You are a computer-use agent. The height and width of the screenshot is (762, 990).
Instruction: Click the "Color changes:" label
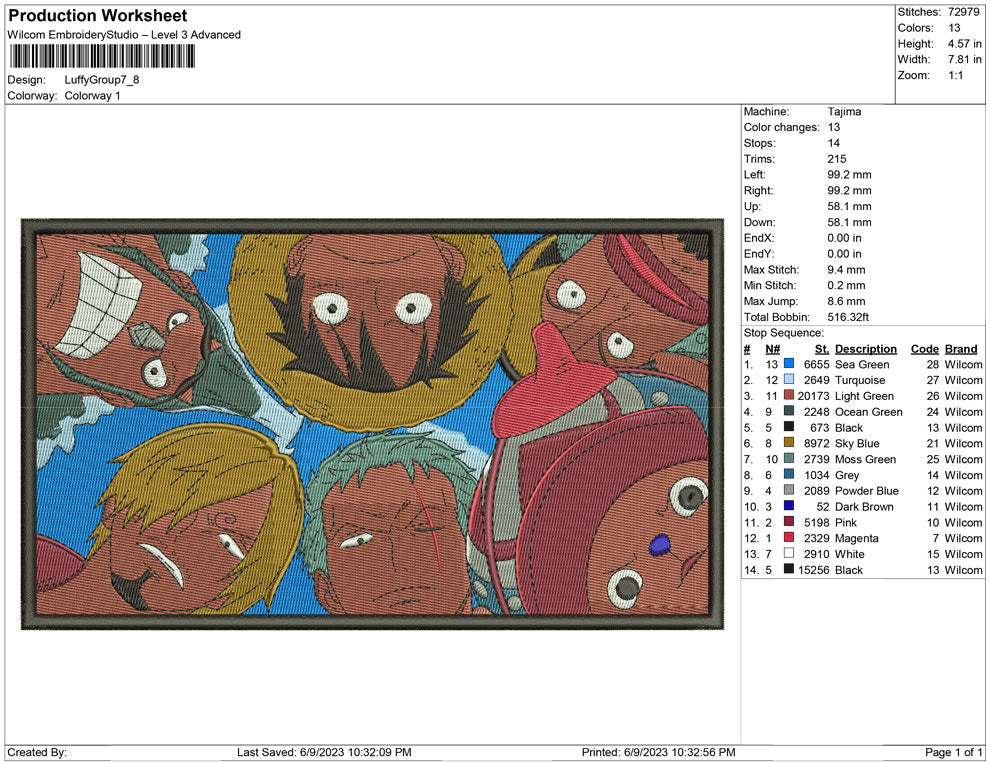pos(781,127)
